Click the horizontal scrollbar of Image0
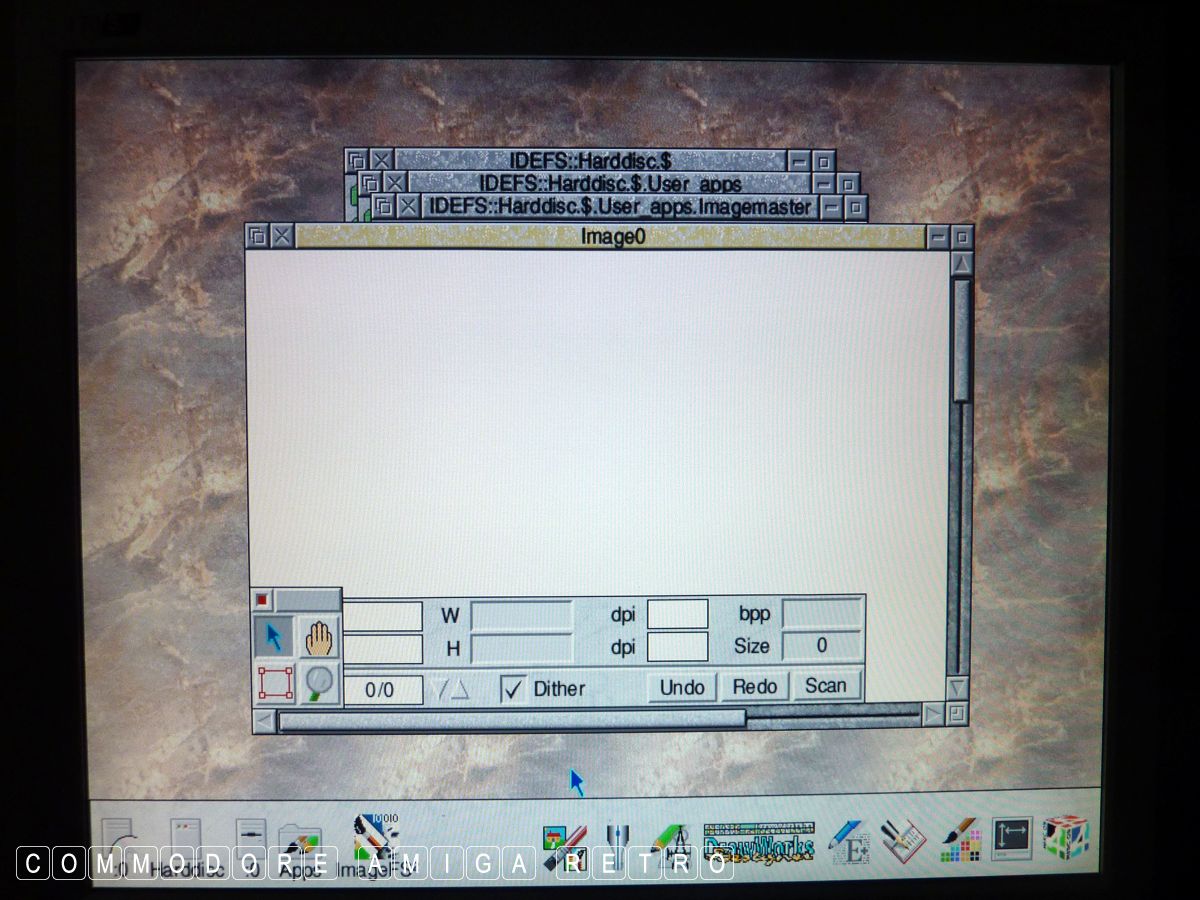The height and width of the screenshot is (900, 1200). [x=510, y=718]
